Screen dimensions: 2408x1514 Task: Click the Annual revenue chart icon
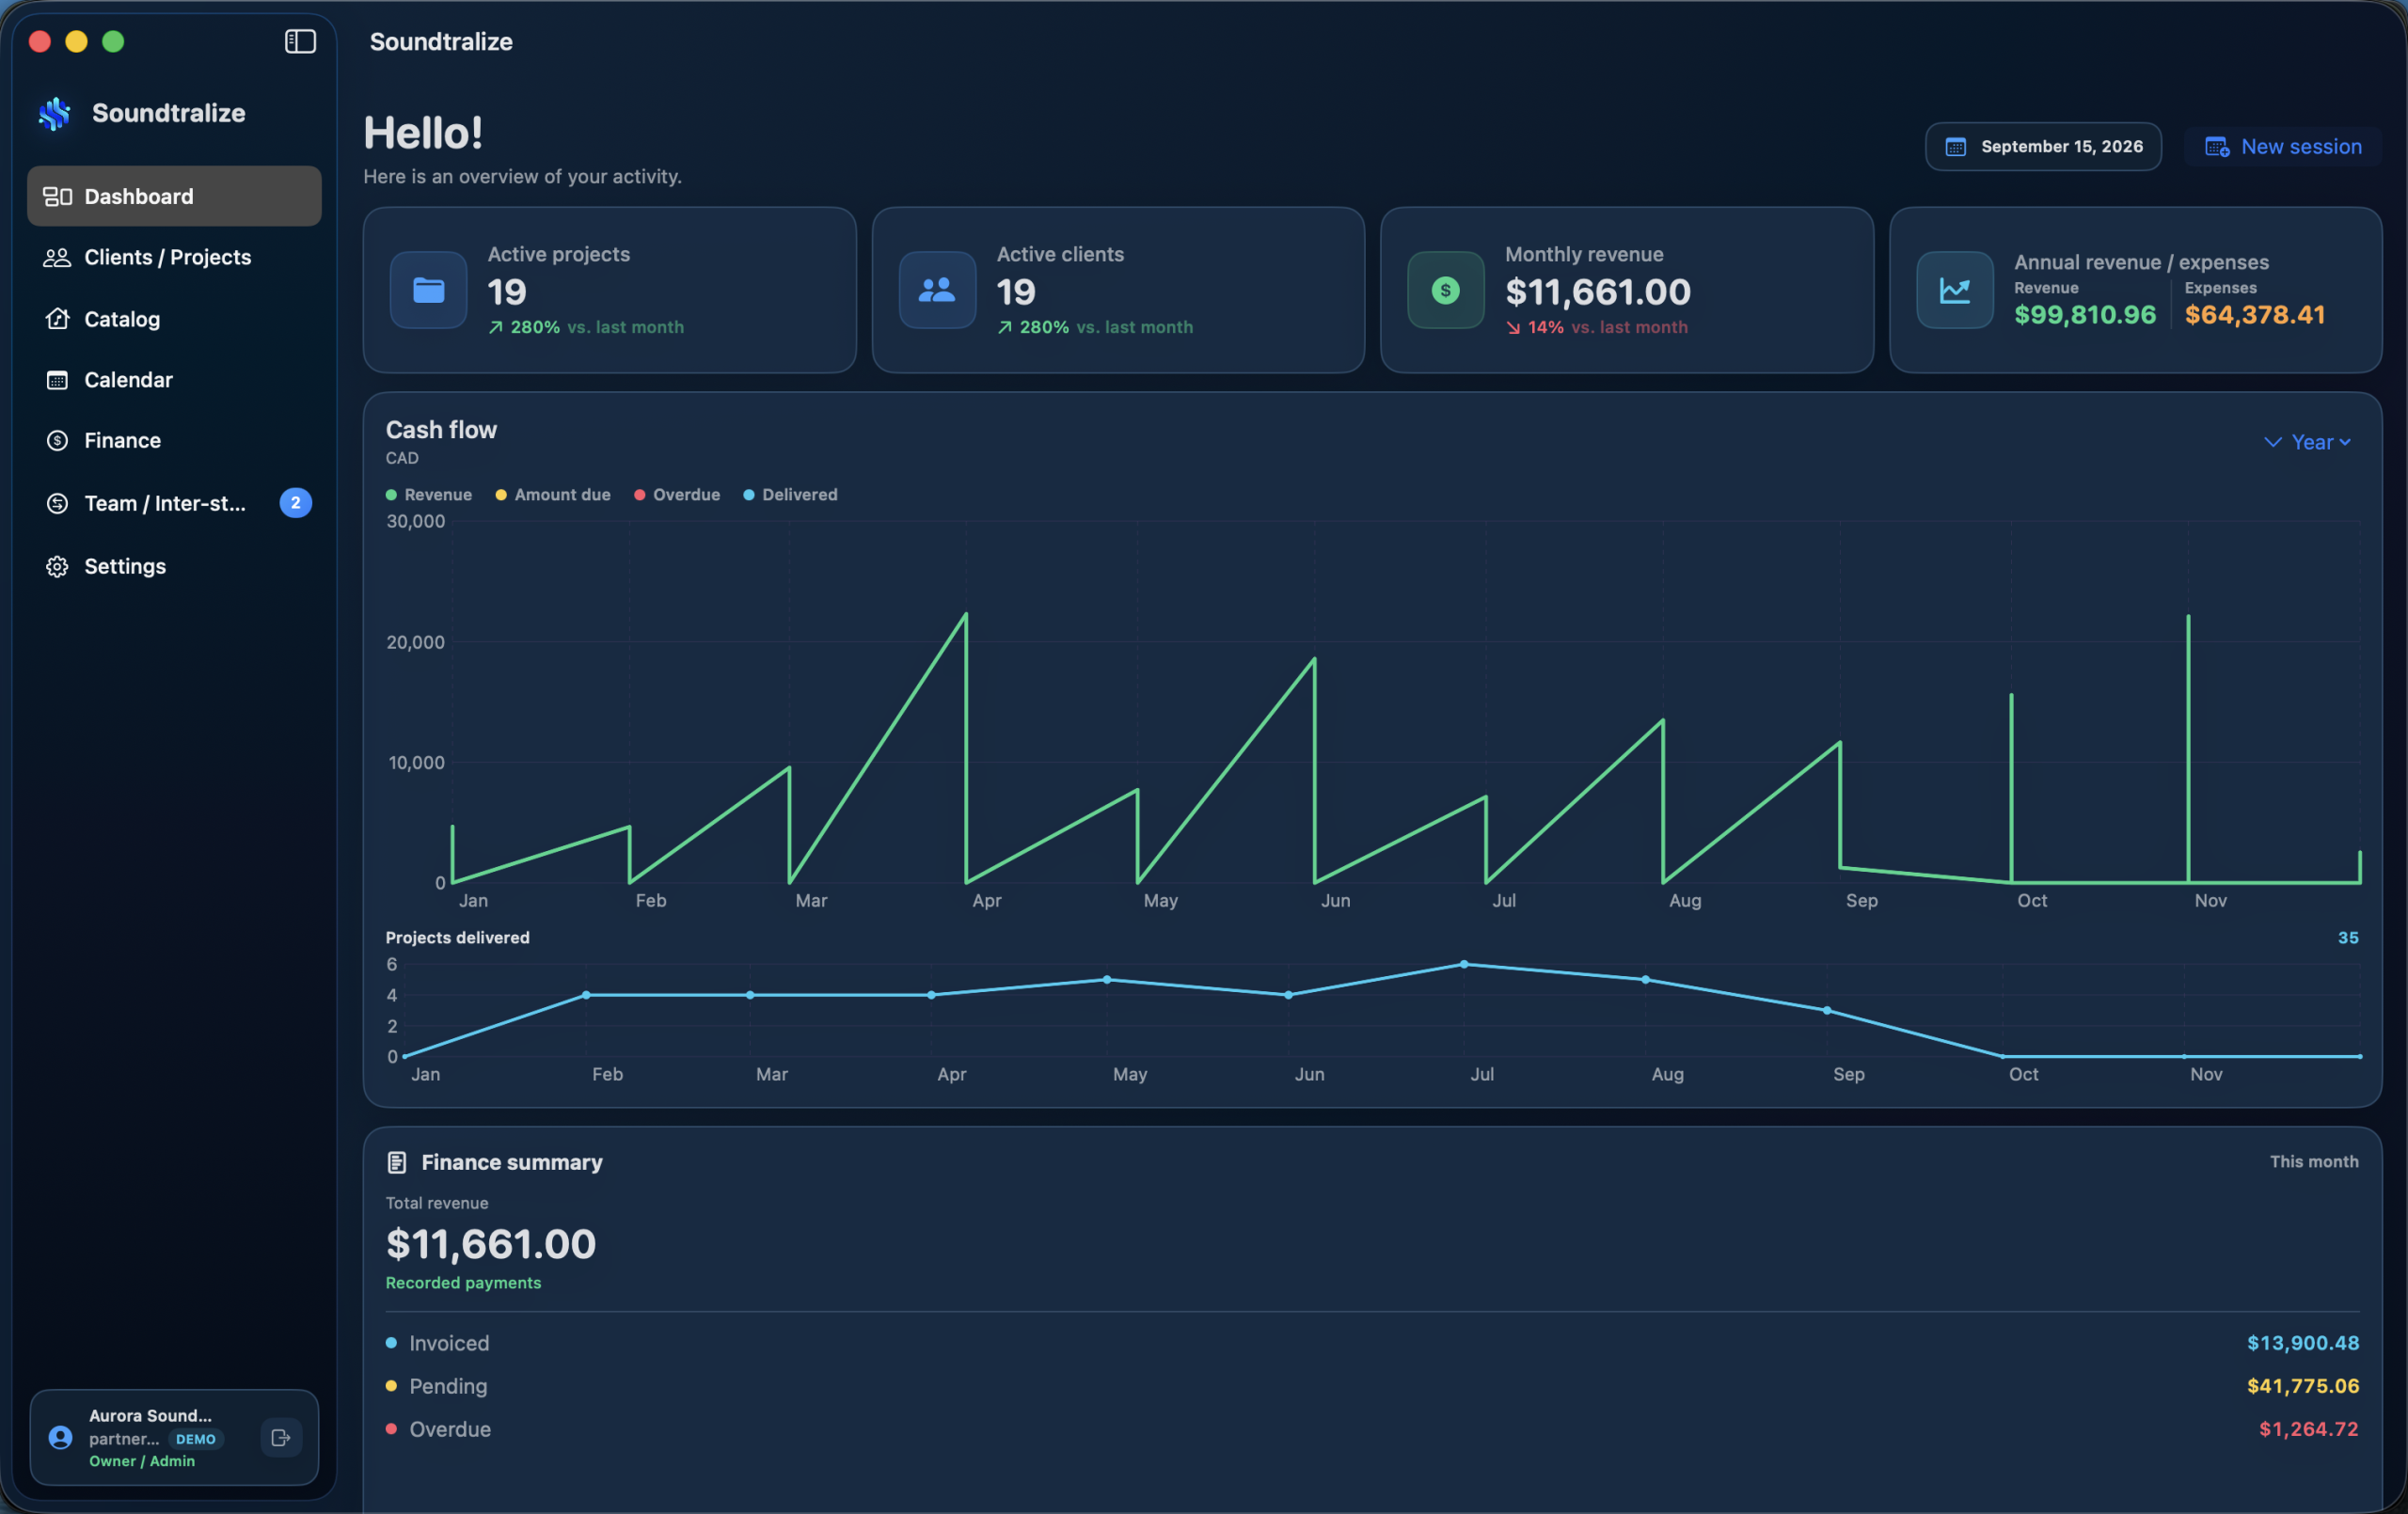1954,290
